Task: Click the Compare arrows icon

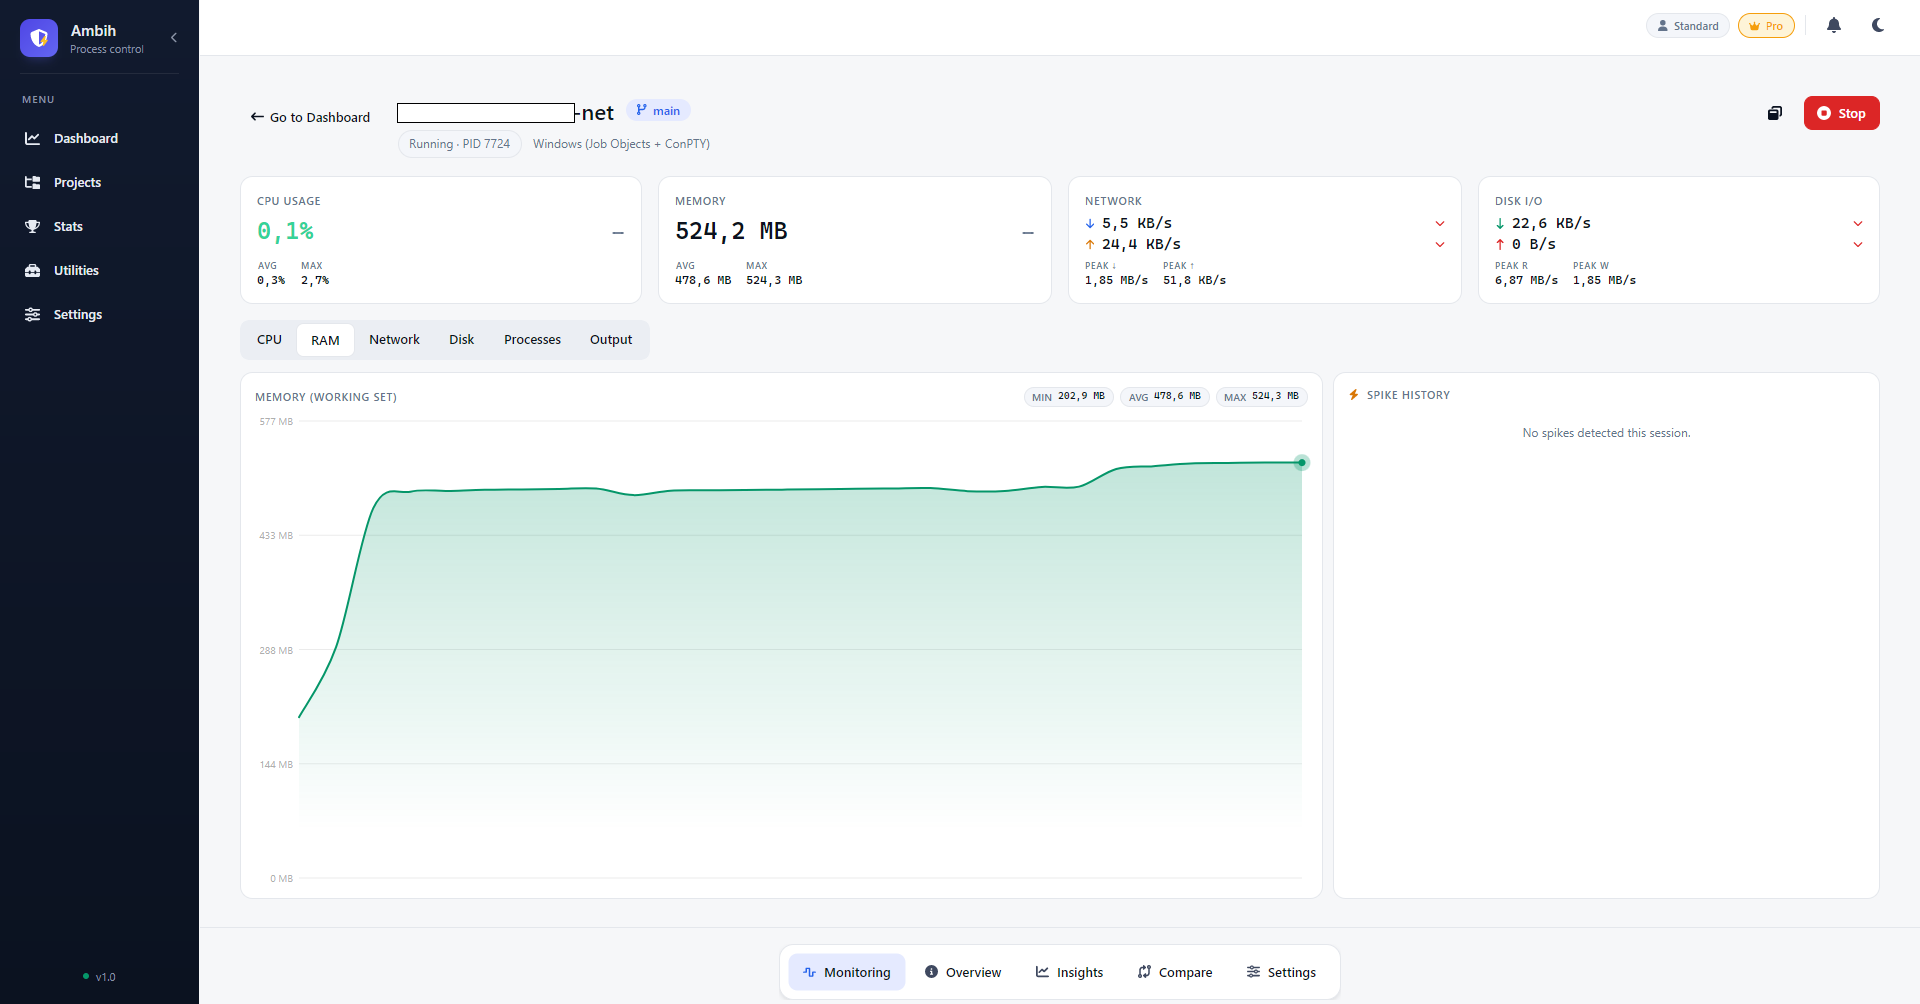Action: click(x=1145, y=972)
